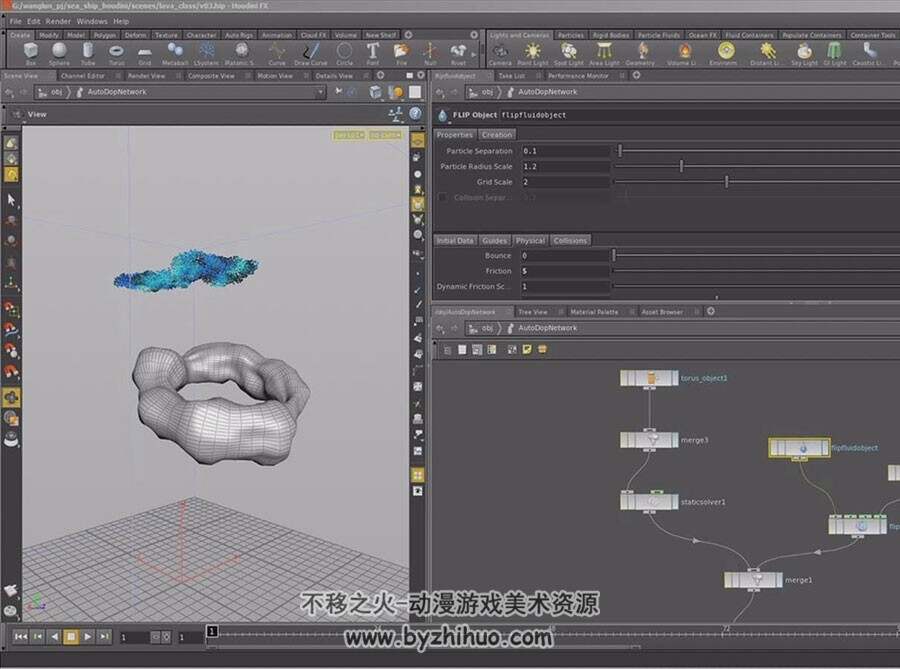Screen dimensions: 900x669
Task: Select the staticsolver1 node
Action: 649,501
